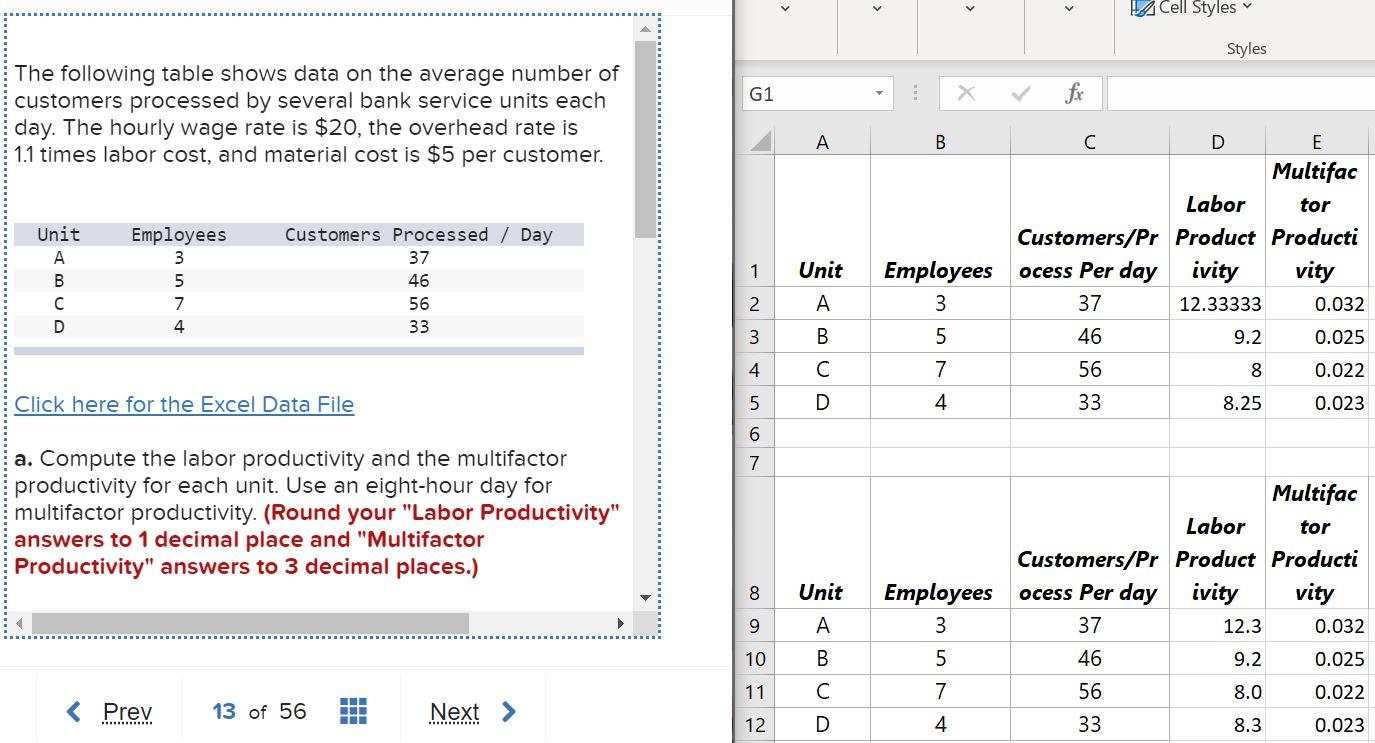The height and width of the screenshot is (743, 1375).
Task: Click cell B4 with value 7
Action: pos(940,370)
